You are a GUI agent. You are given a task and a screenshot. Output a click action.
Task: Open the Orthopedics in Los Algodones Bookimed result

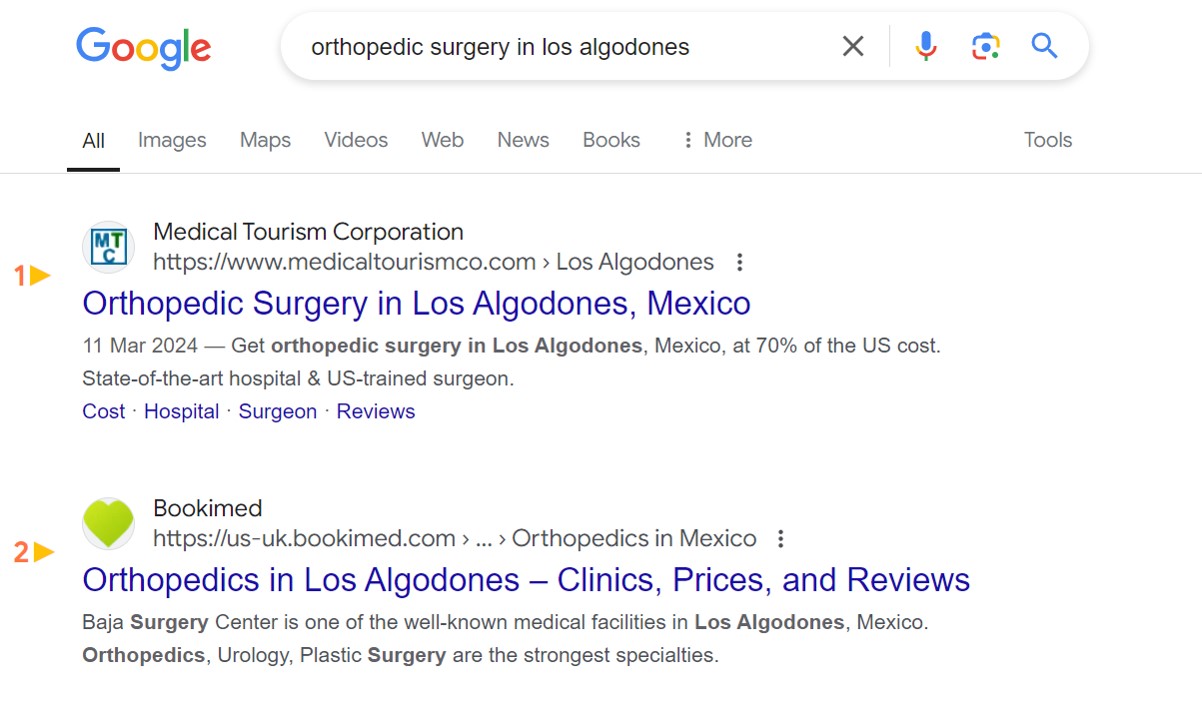pyautogui.click(x=526, y=580)
